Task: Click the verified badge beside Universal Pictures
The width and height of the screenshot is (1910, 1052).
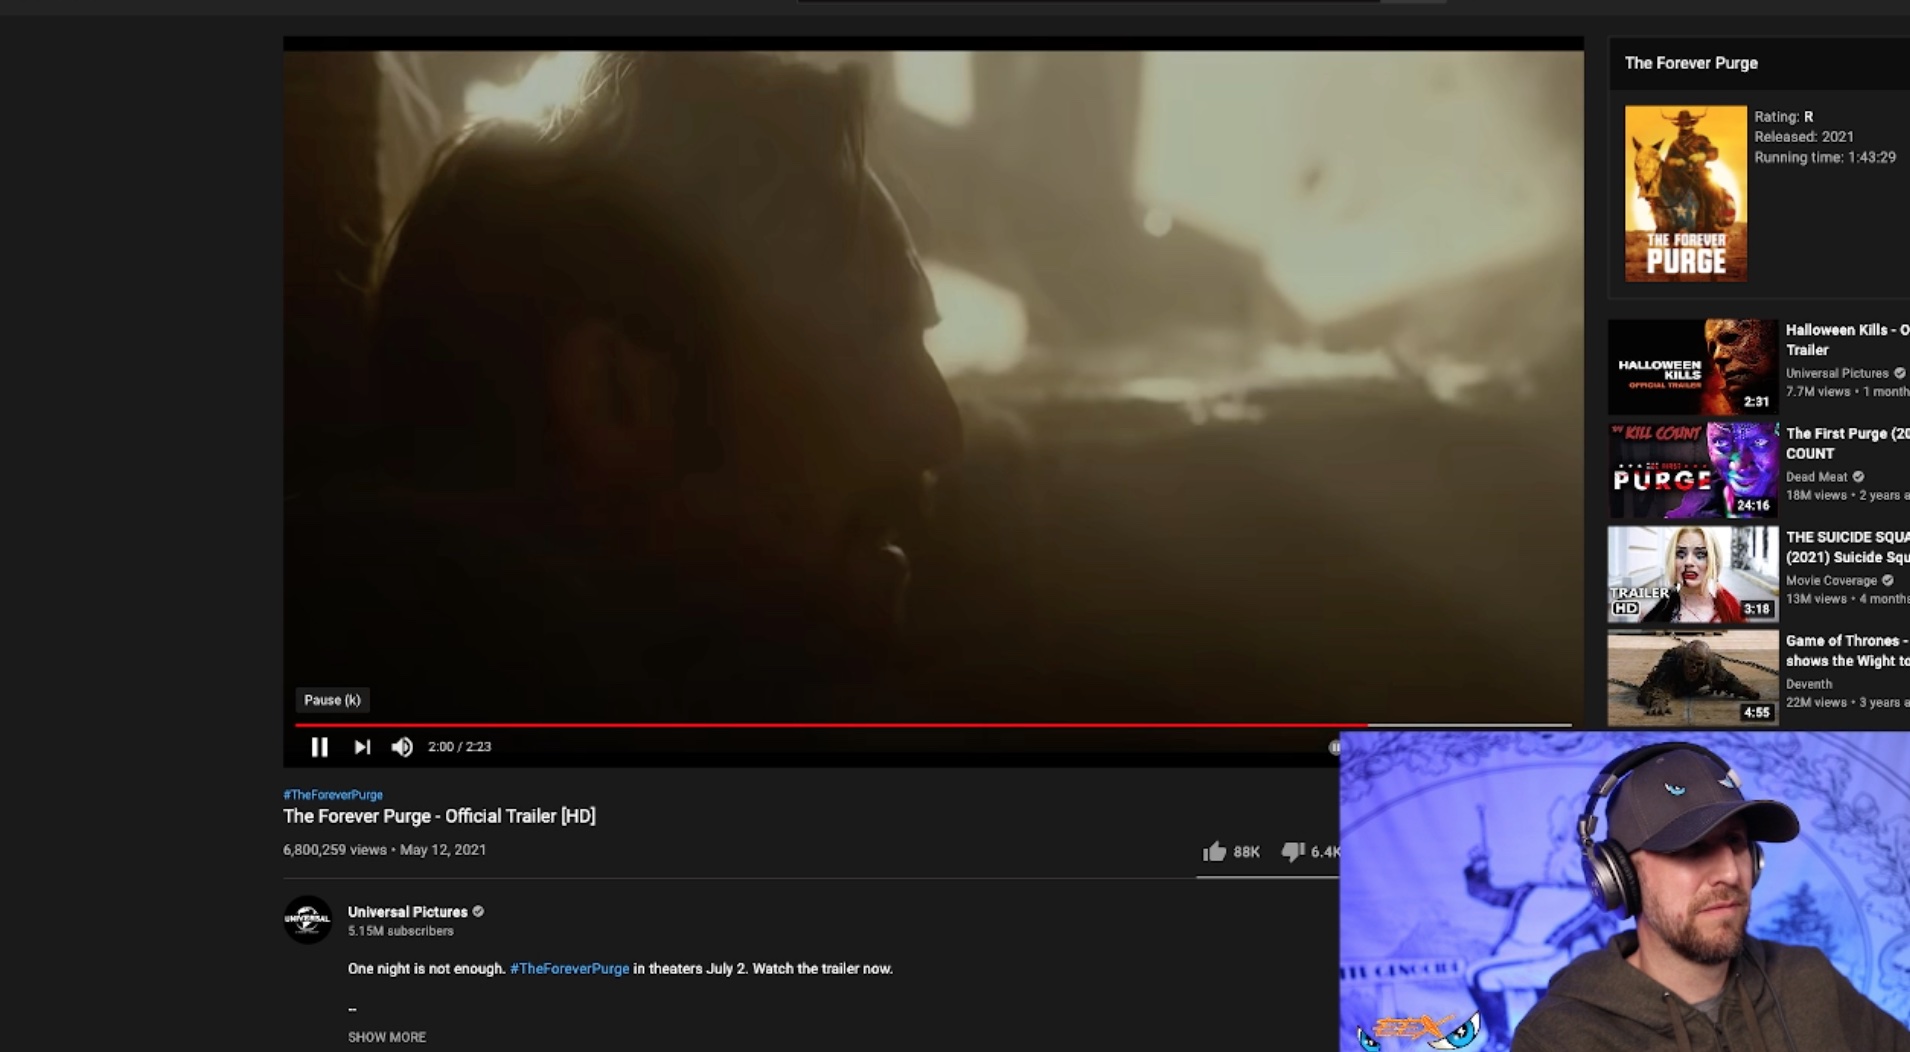Action: (478, 911)
